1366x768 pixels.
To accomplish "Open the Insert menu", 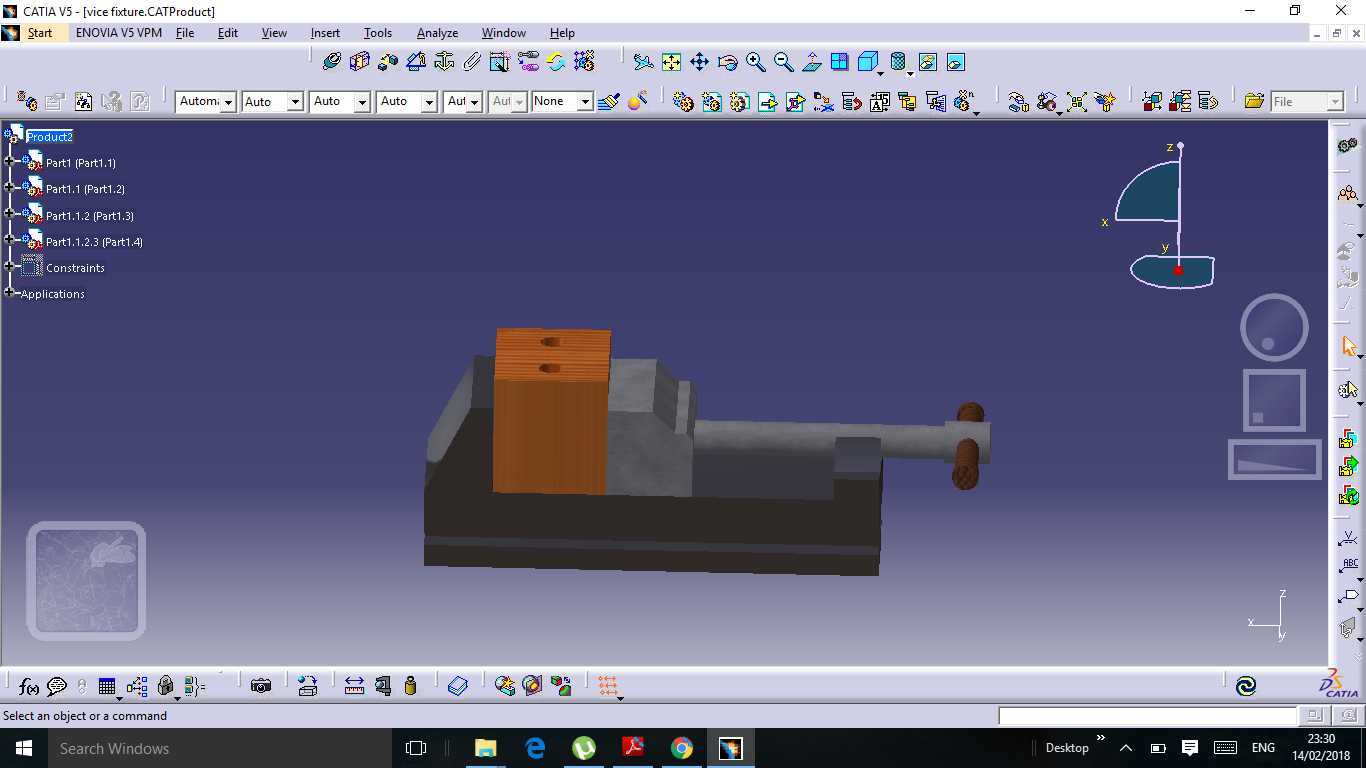I will 325,33.
